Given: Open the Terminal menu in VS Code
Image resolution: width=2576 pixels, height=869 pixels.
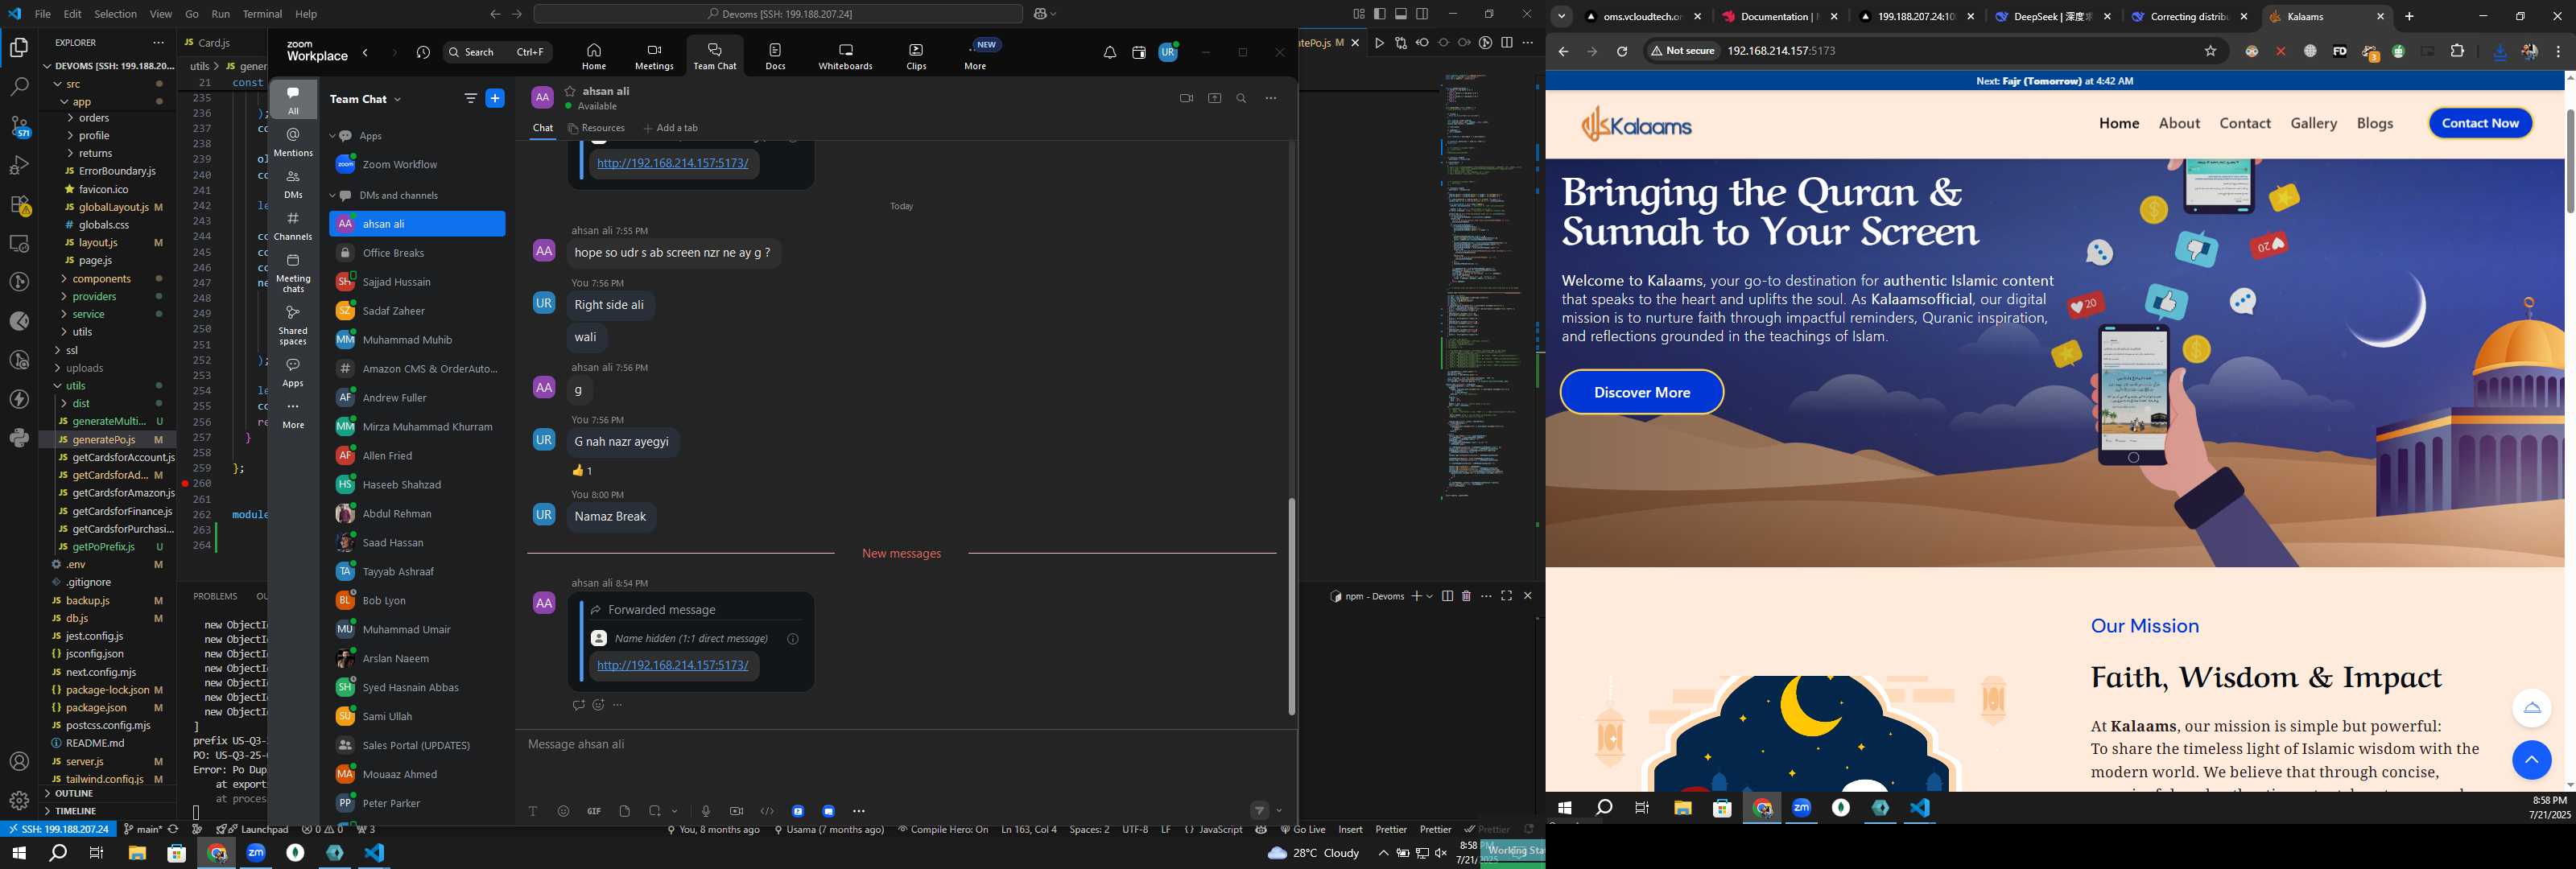Looking at the screenshot, I should (x=262, y=14).
